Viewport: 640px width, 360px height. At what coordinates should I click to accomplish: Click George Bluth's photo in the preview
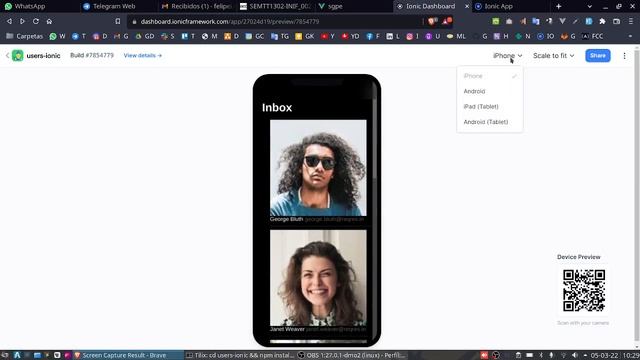tap(318, 168)
